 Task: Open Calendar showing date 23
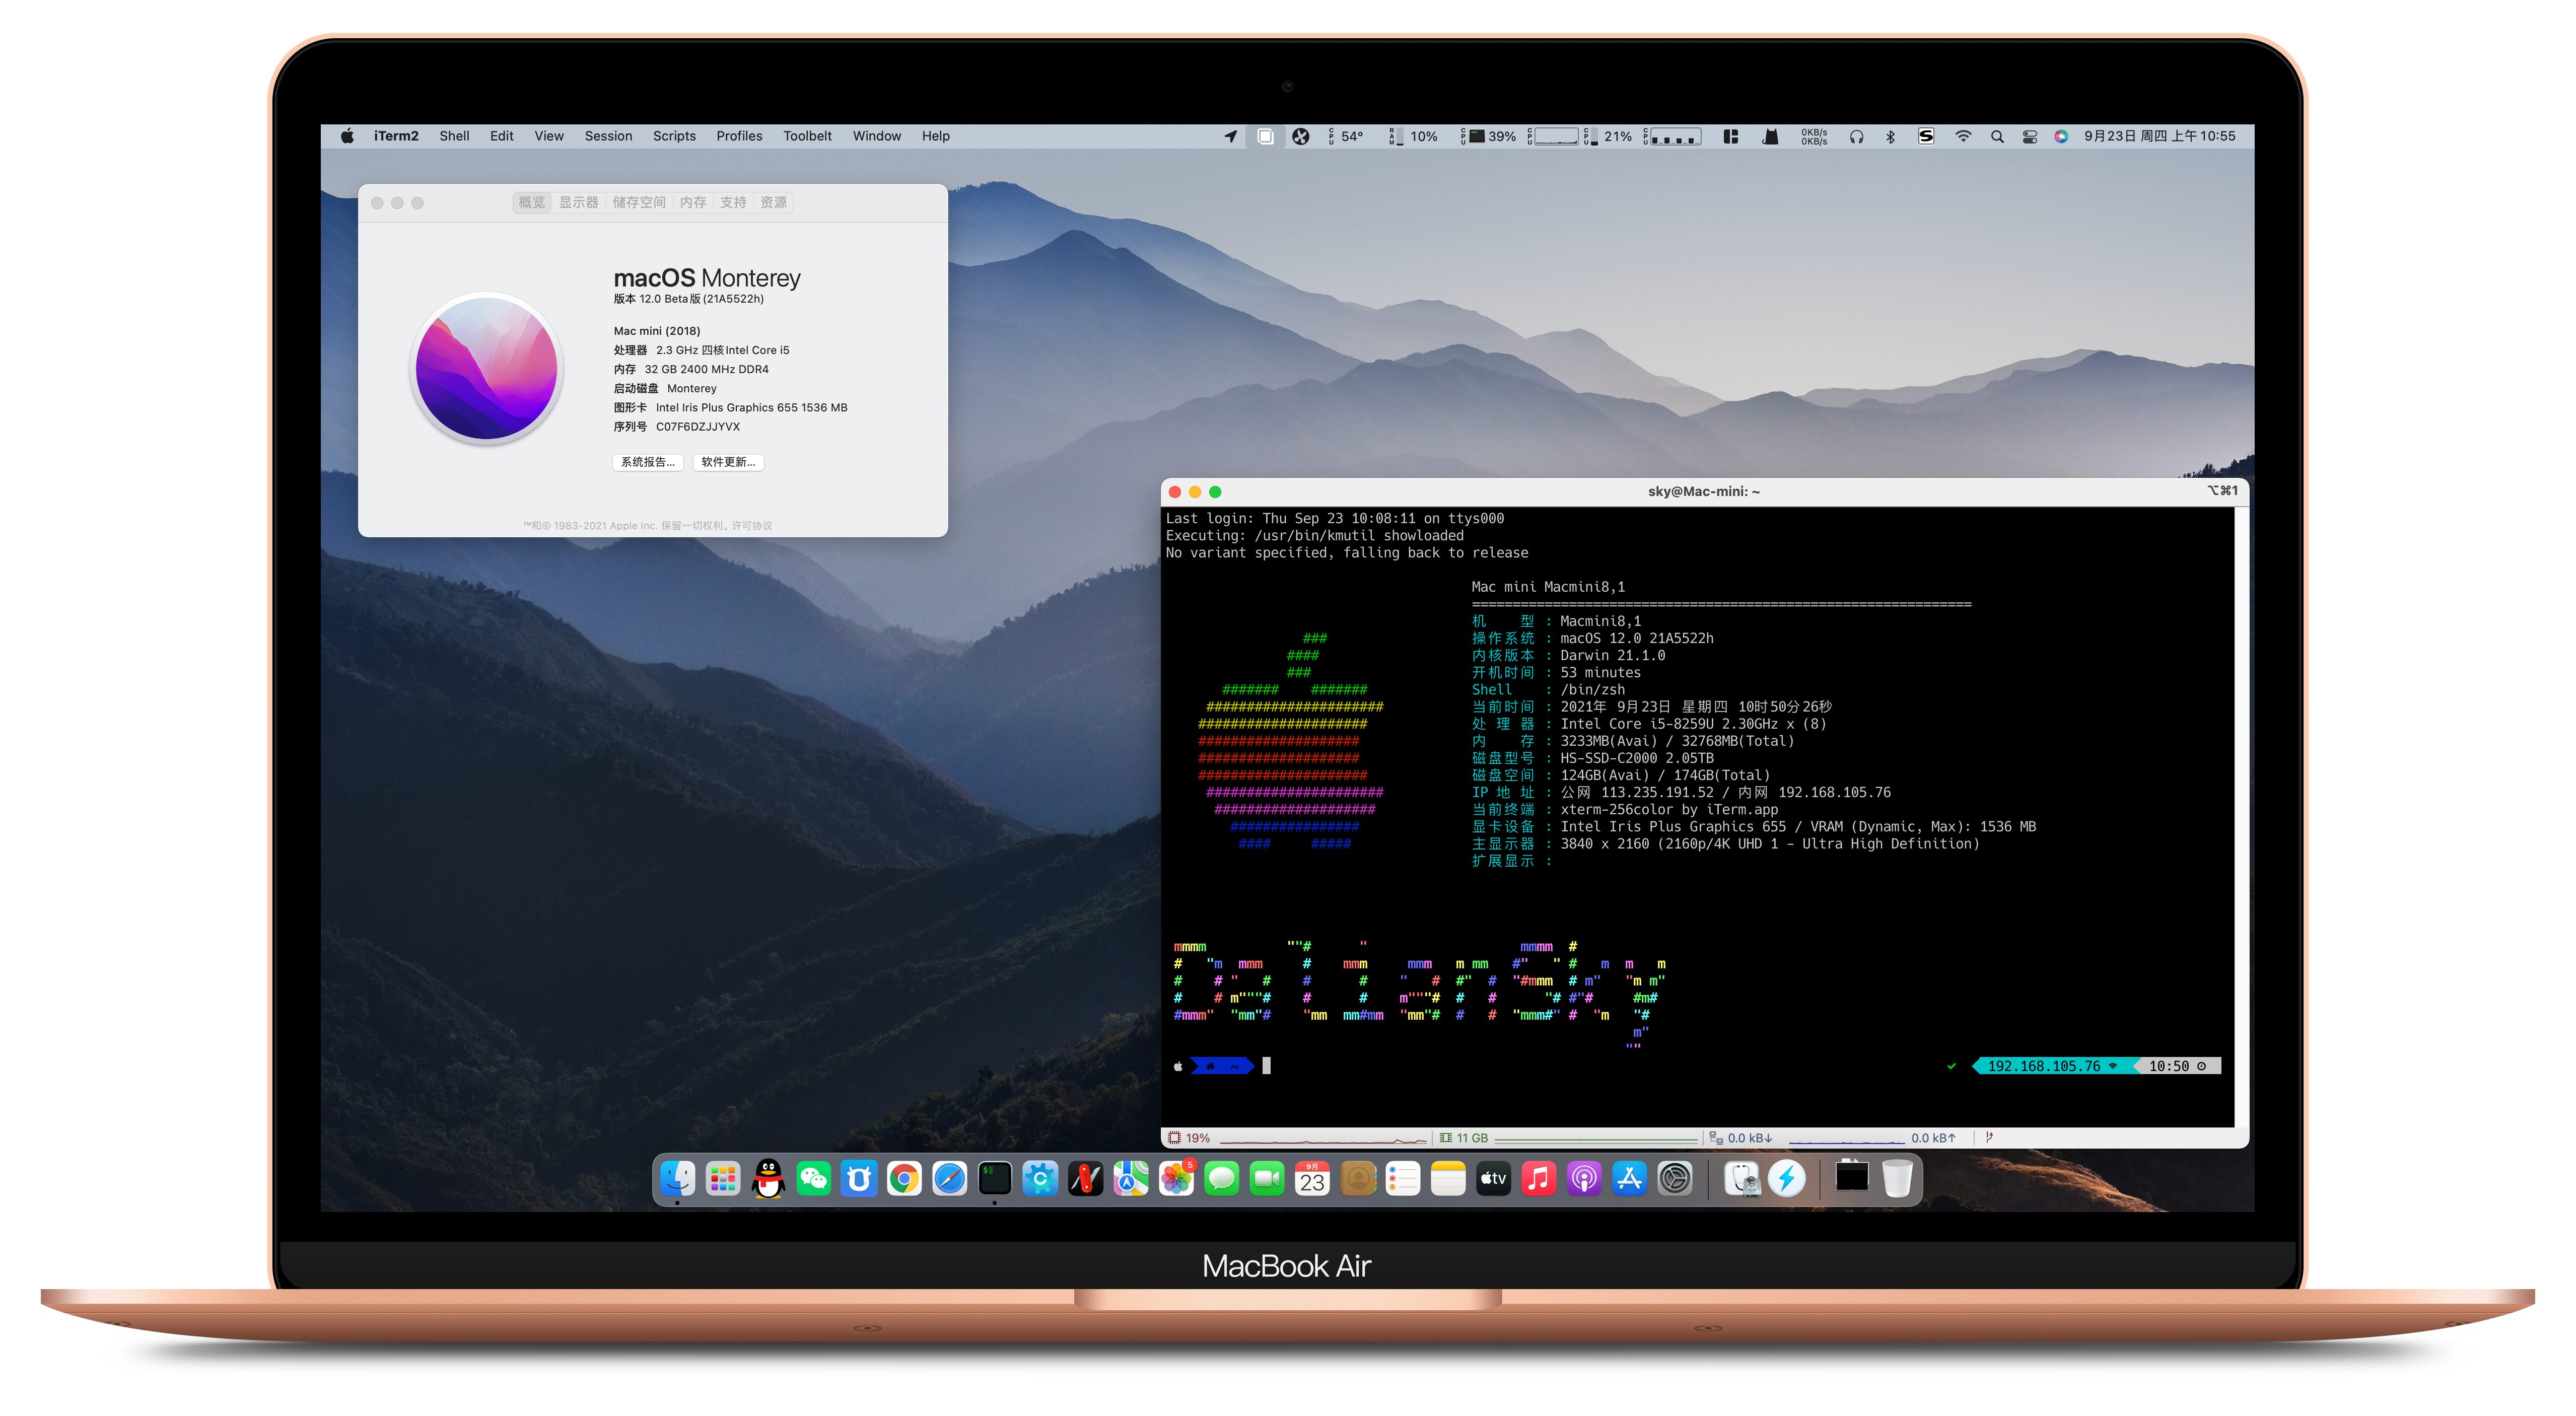(x=1312, y=1179)
